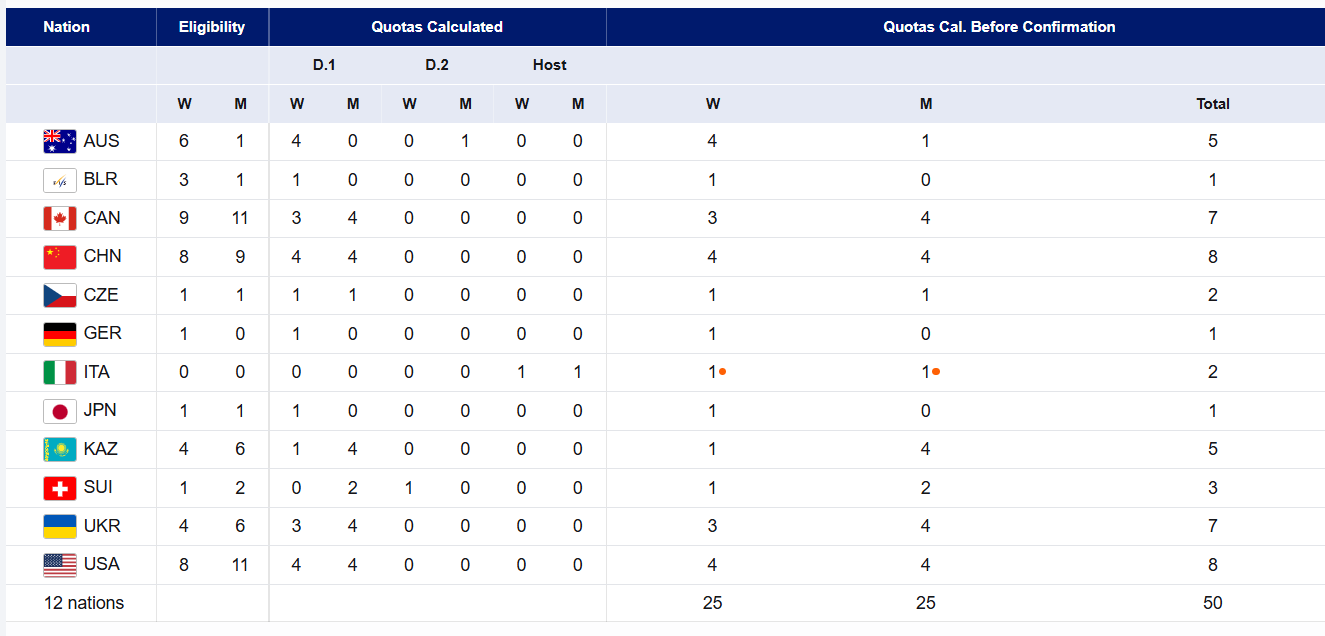Image resolution: width=1325 pixels, height=636 pixels.
Task: Click the Ukraine flag icon
Action: [60, 527]
